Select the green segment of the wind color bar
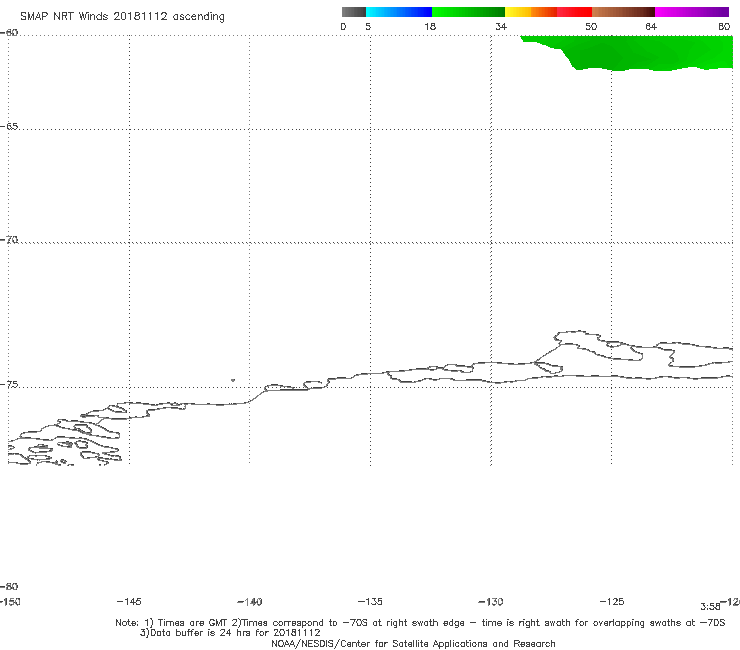Viewport: 740px width, 650px height. click(x=468, y=12)
